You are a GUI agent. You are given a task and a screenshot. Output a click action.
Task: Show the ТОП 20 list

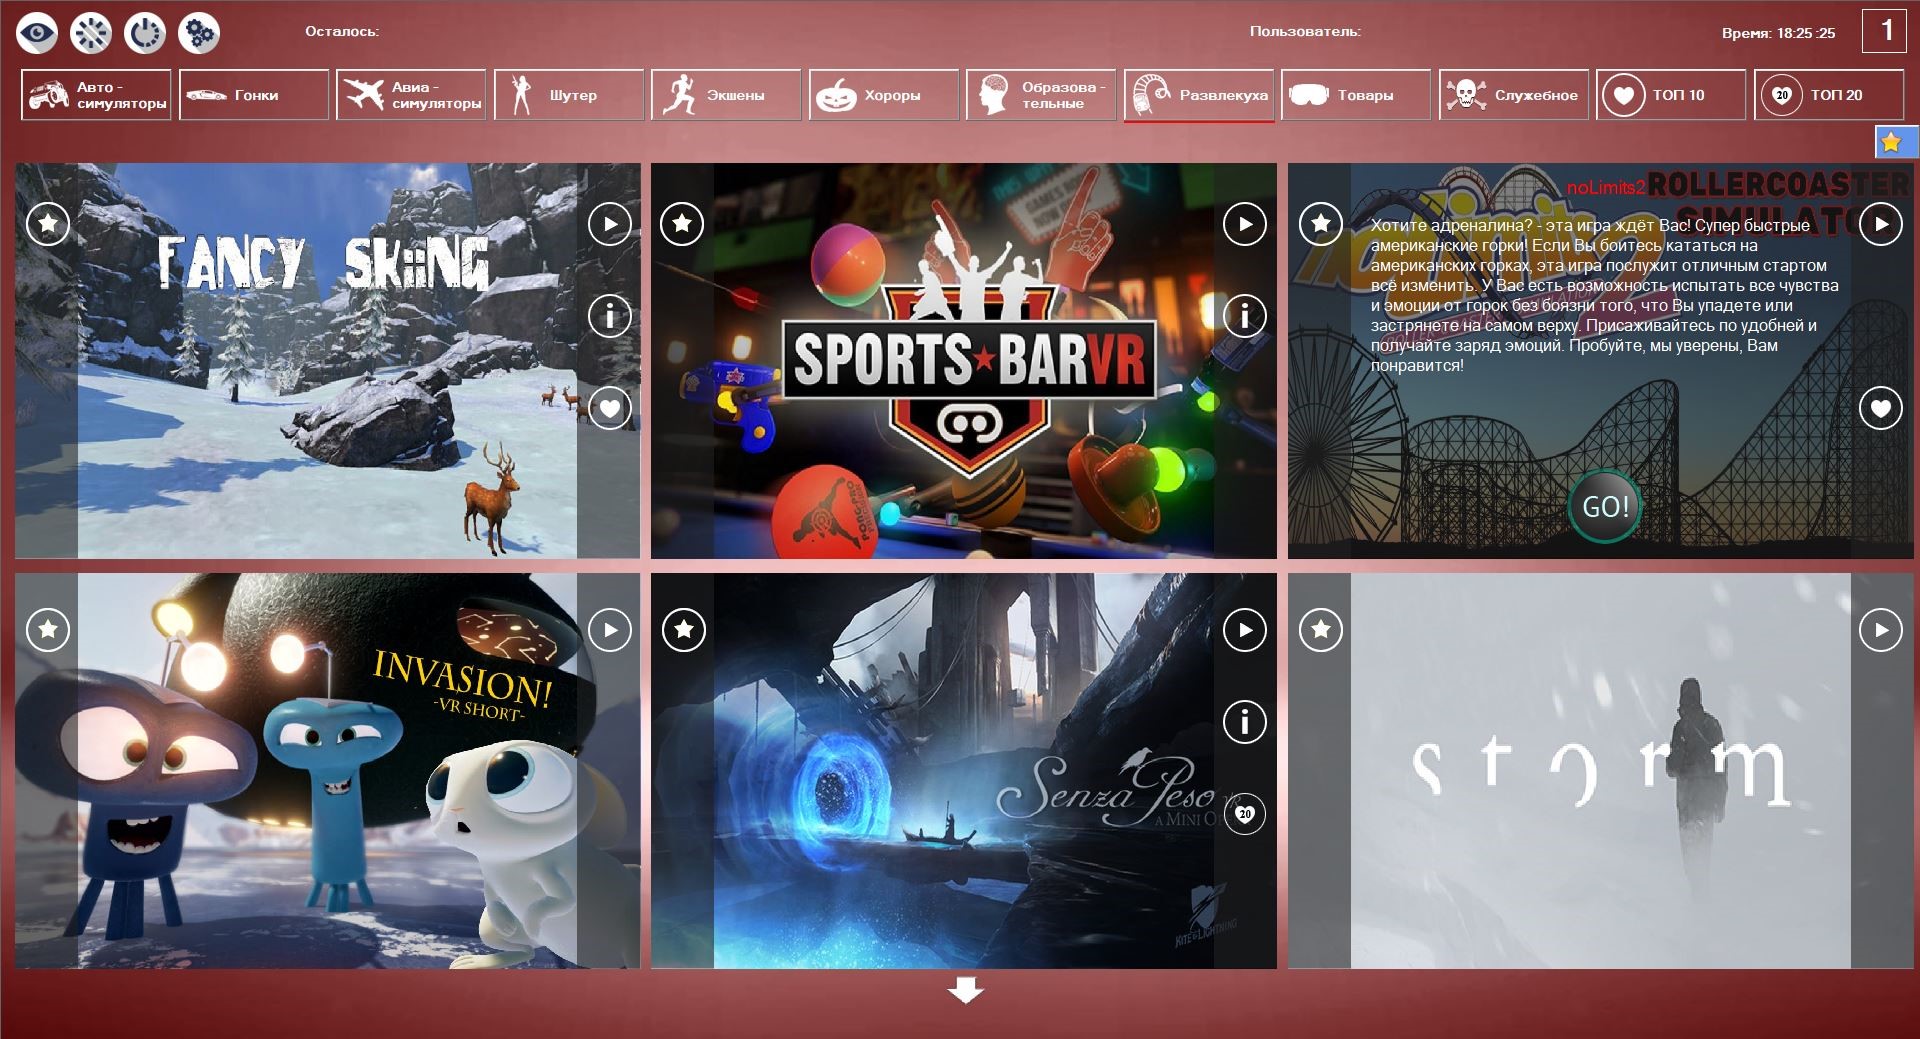(1829, 95)
